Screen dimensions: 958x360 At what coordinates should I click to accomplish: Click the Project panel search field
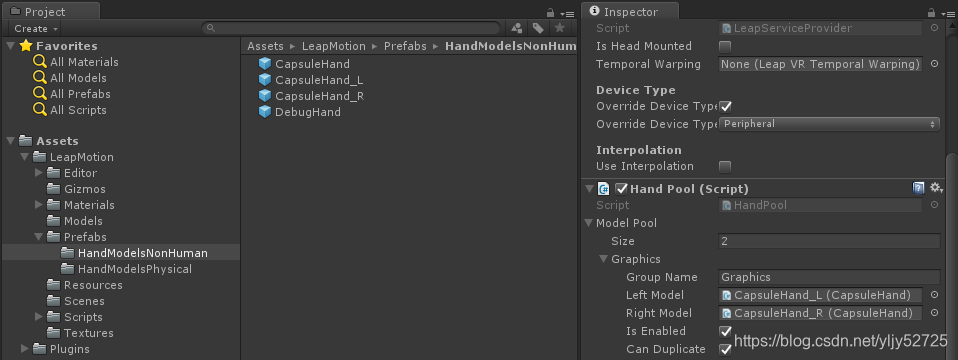[x=352, y=28]
